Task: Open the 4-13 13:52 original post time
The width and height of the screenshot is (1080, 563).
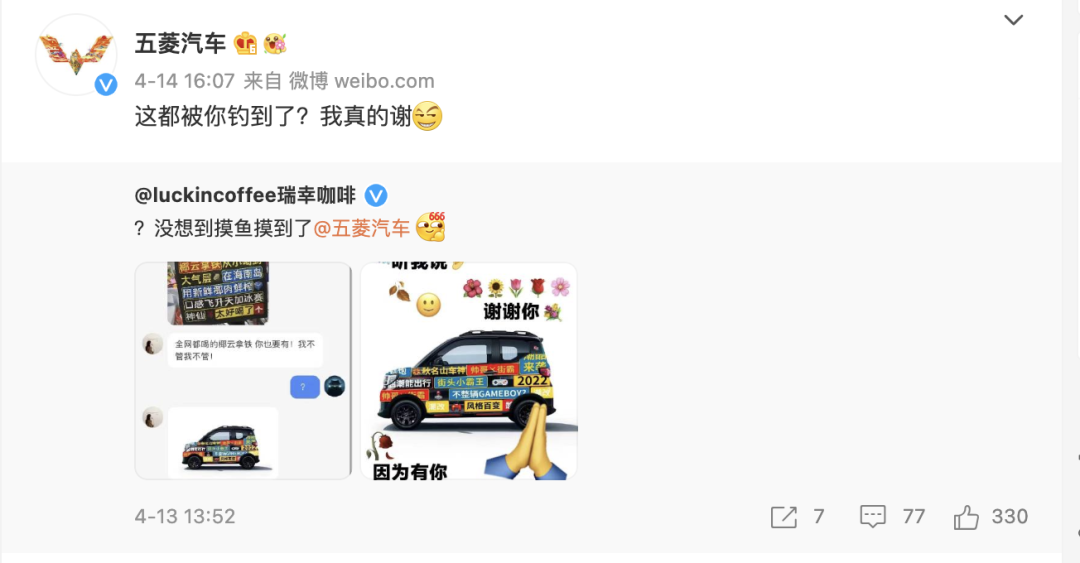Action: pos(185,516)
